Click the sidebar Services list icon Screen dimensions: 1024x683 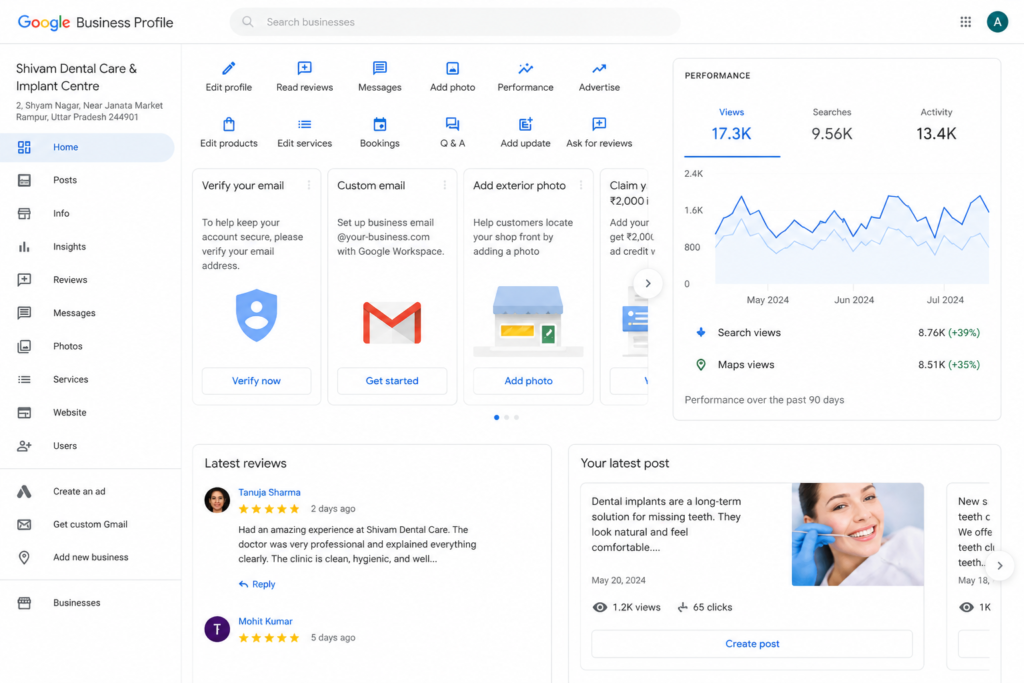(24, 379)
